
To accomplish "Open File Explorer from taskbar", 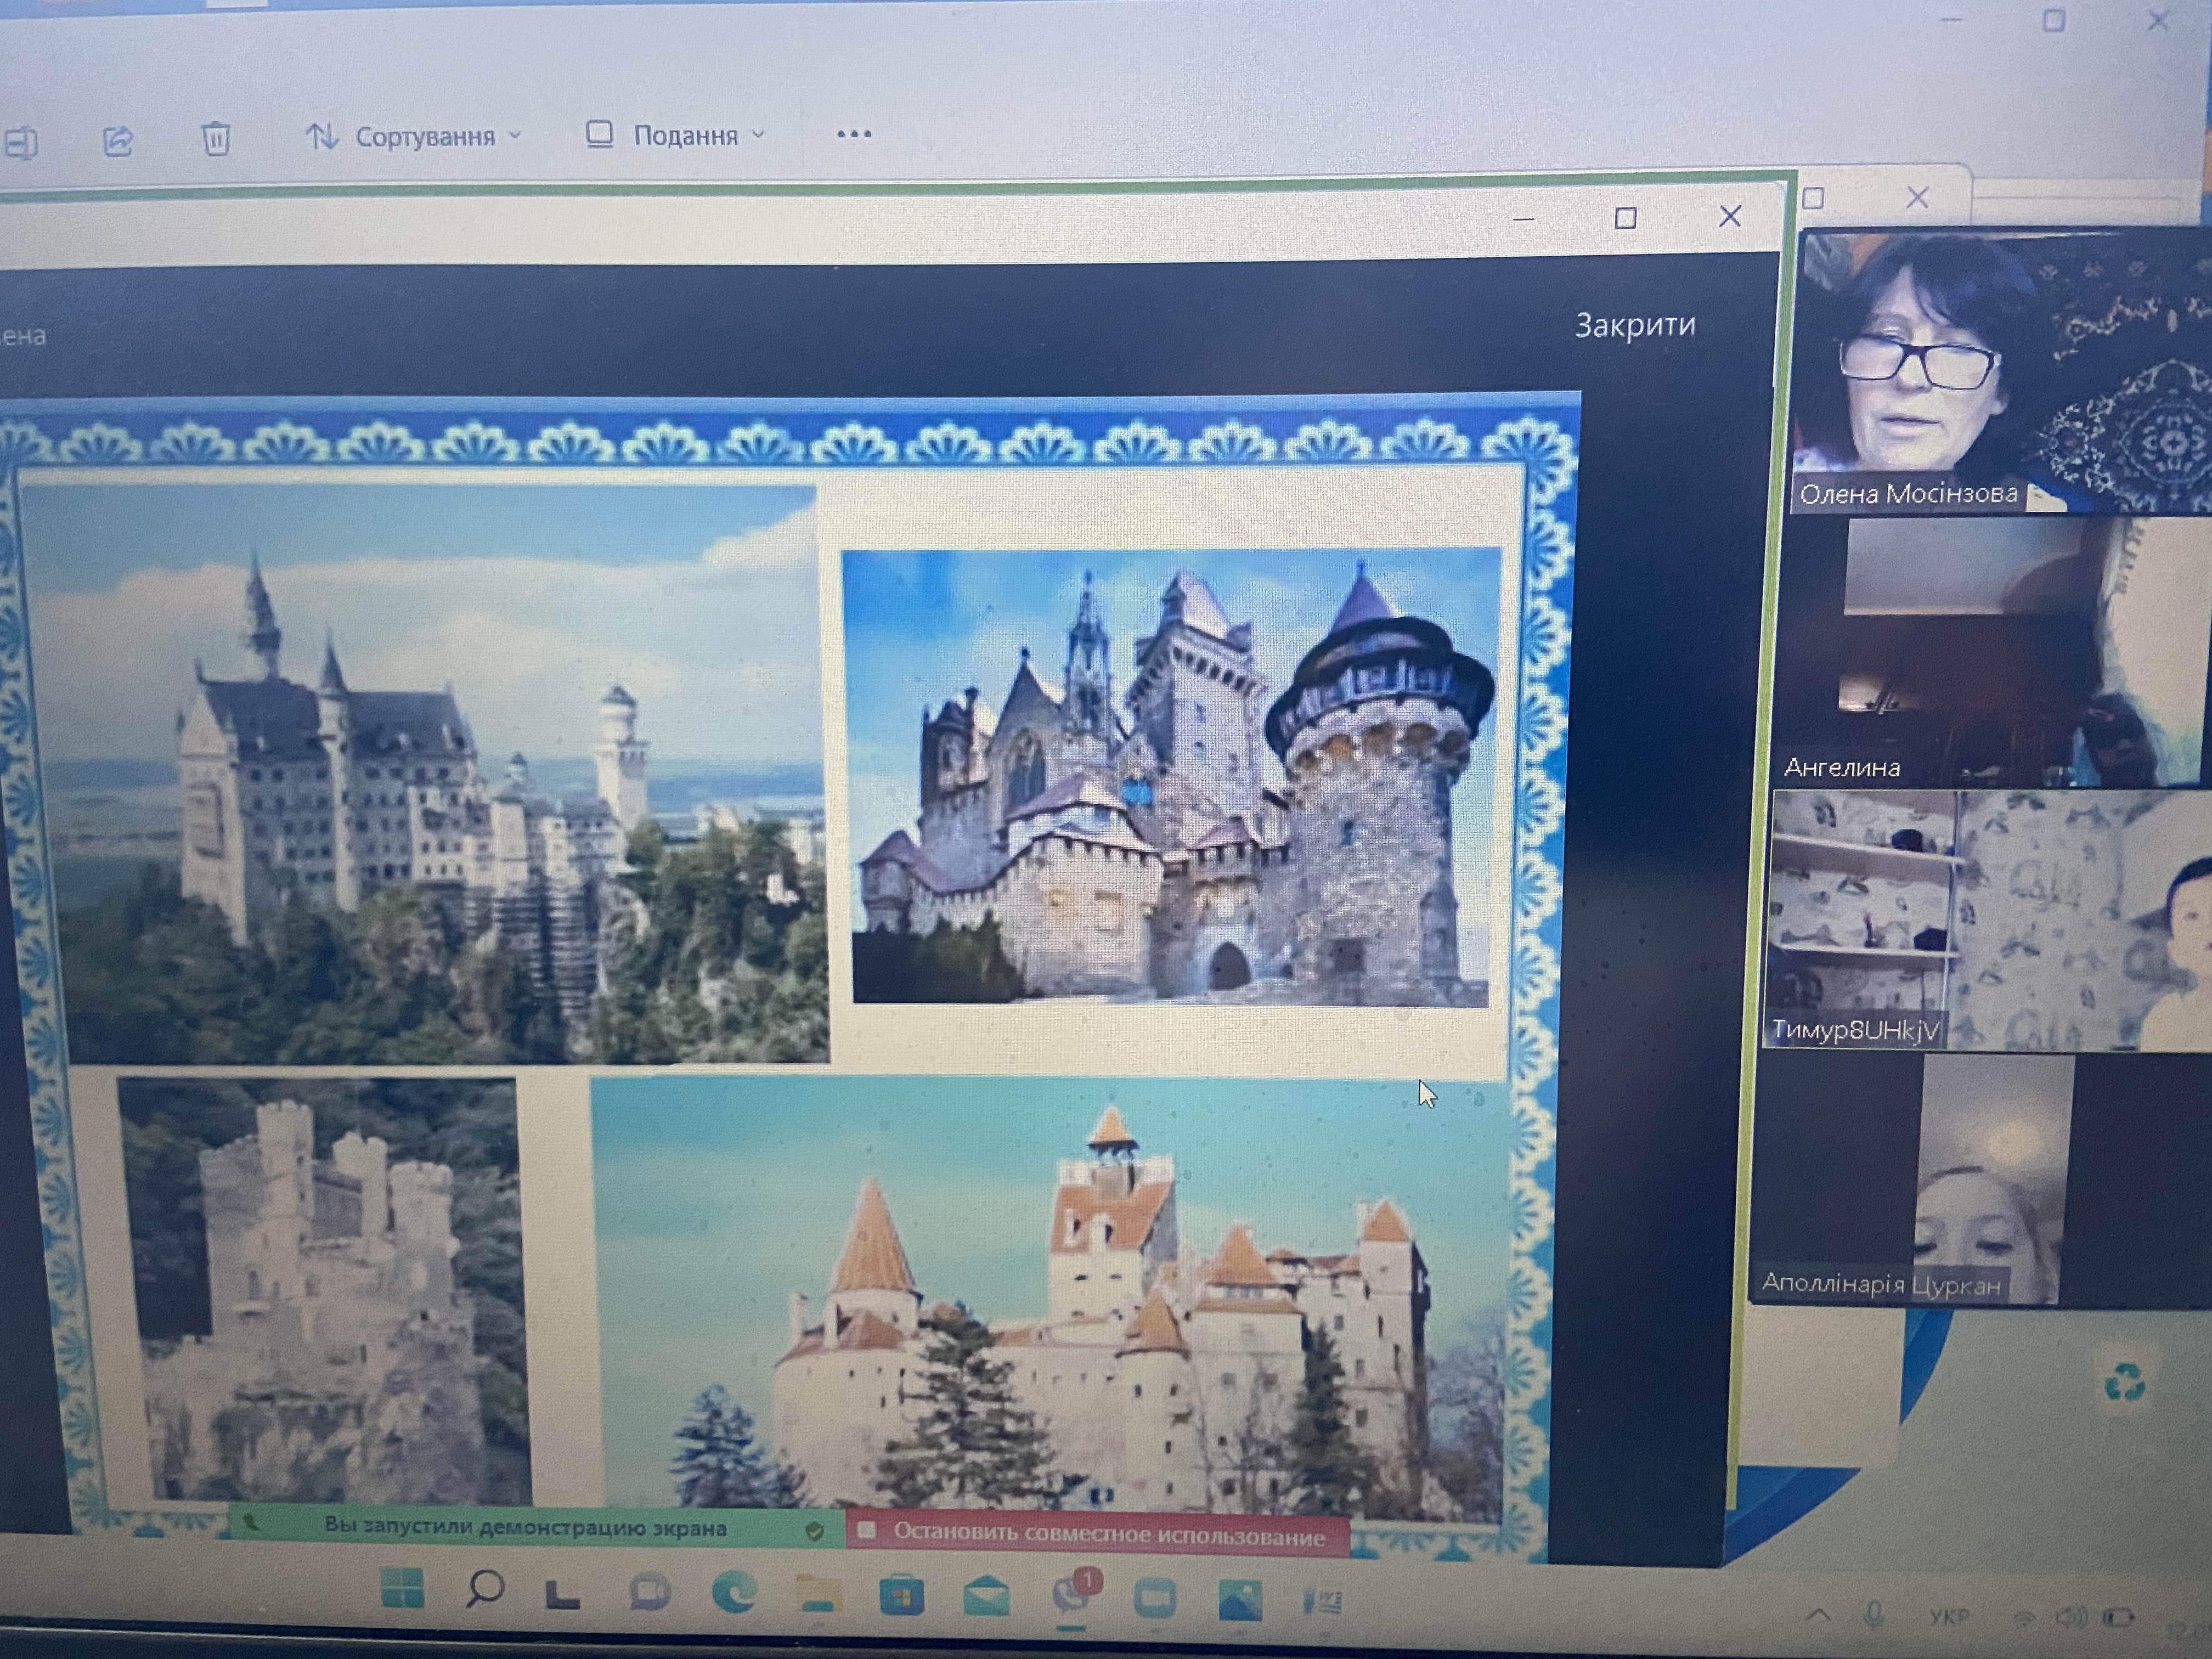I will point(818,1595).
